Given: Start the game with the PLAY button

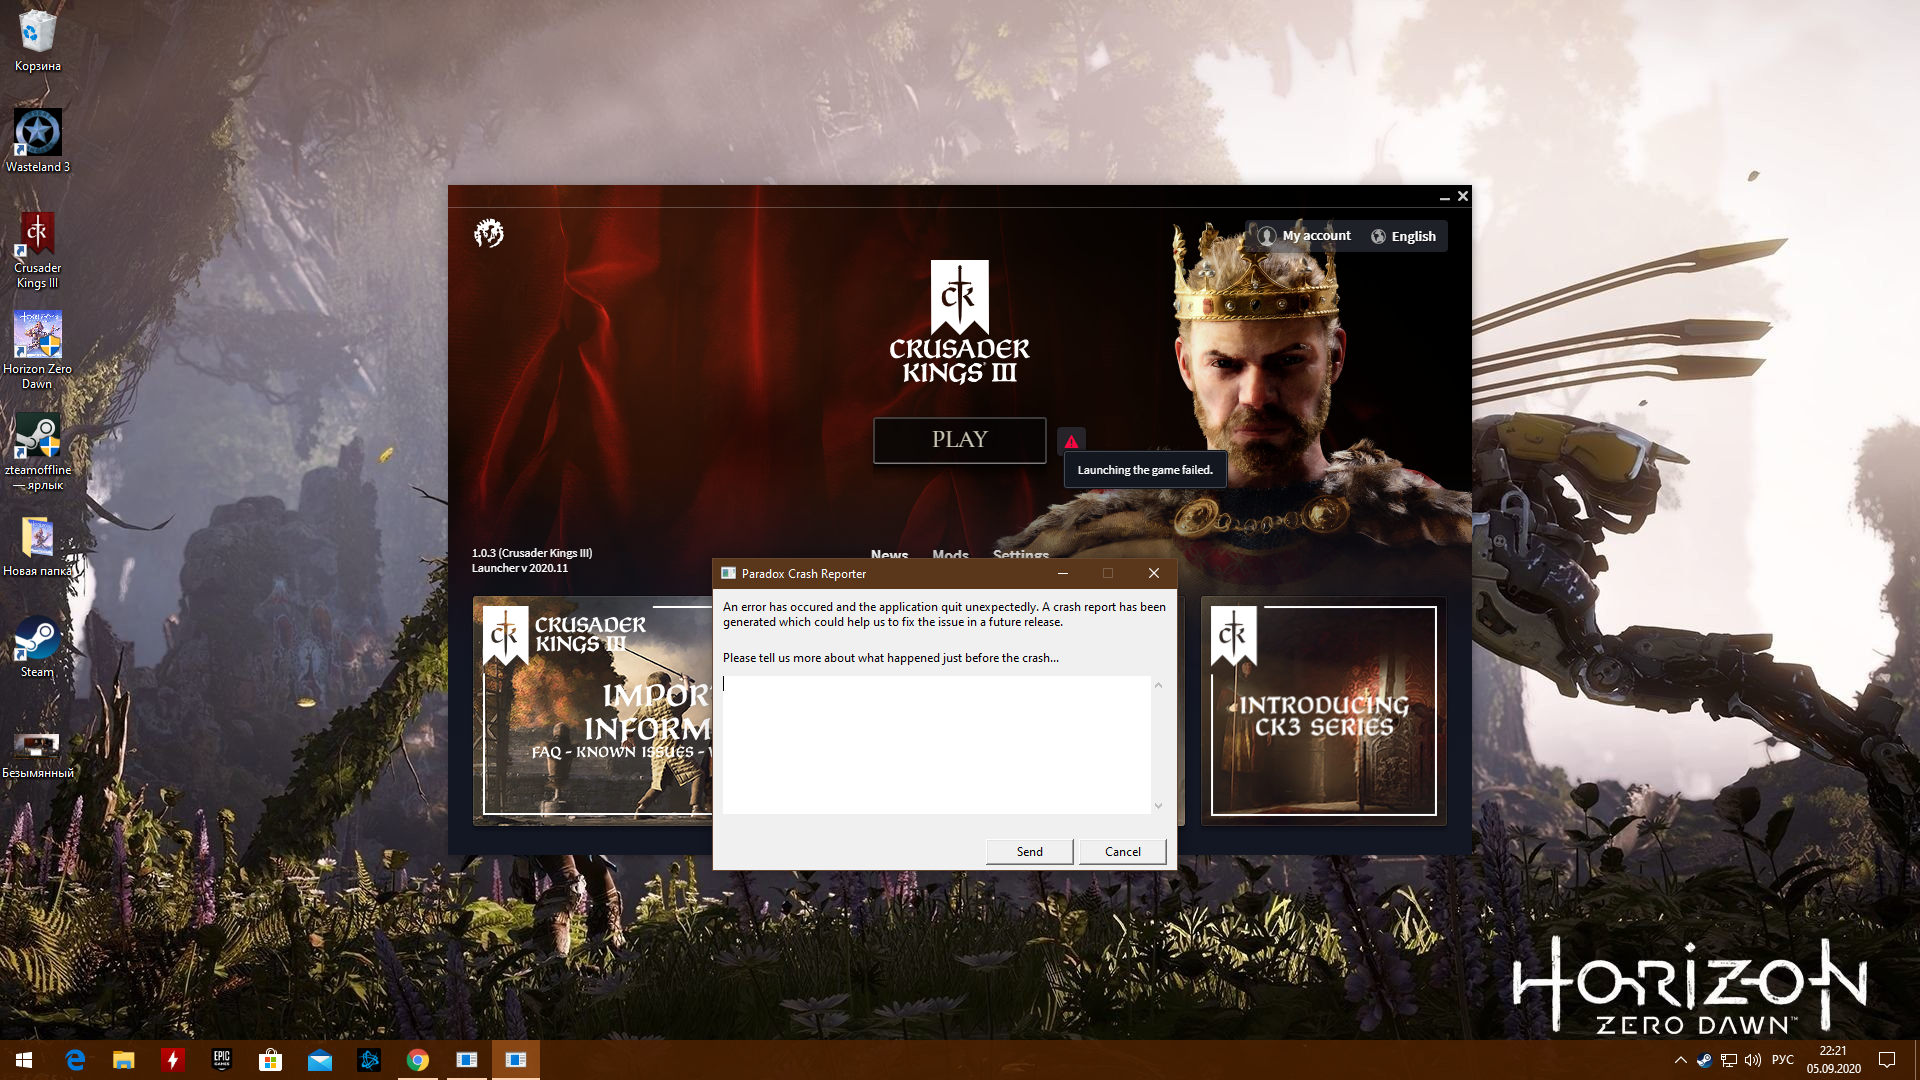Looking at the screenshot, I should 959,440.
